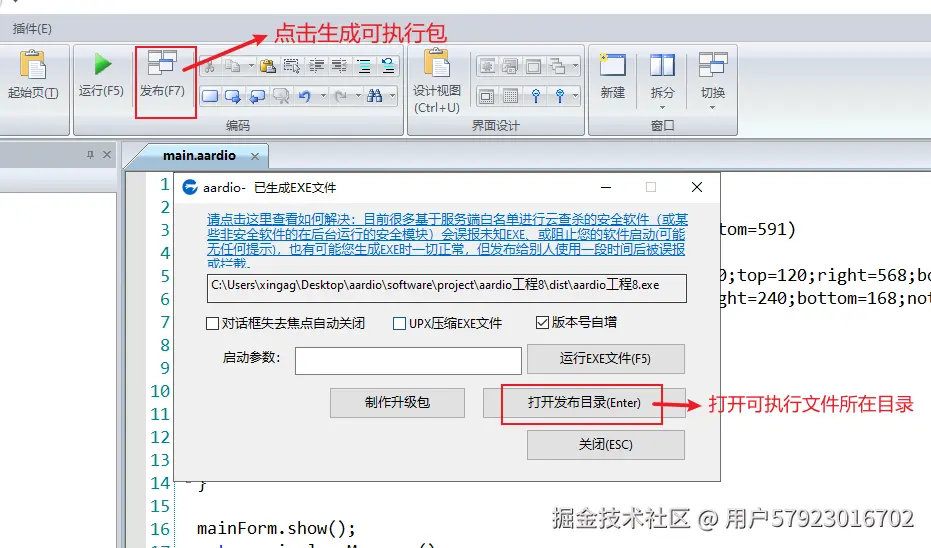Viewport: 931px width, 548px height.
Task: Click the plain blue rectangle bookmark icon
Action: 210,96
